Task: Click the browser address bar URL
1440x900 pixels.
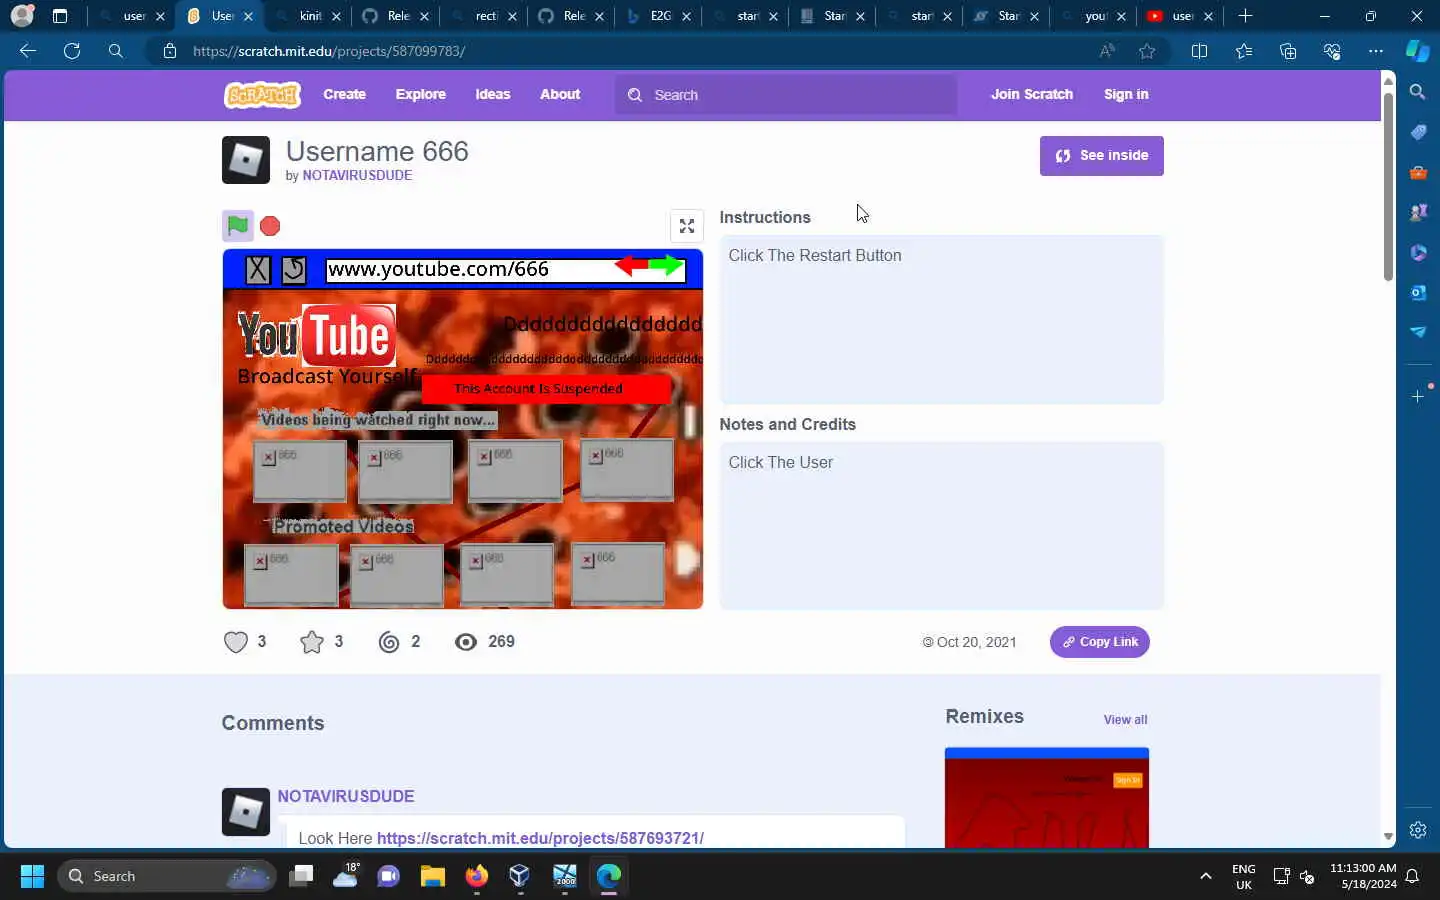Action: coord(329,51)
